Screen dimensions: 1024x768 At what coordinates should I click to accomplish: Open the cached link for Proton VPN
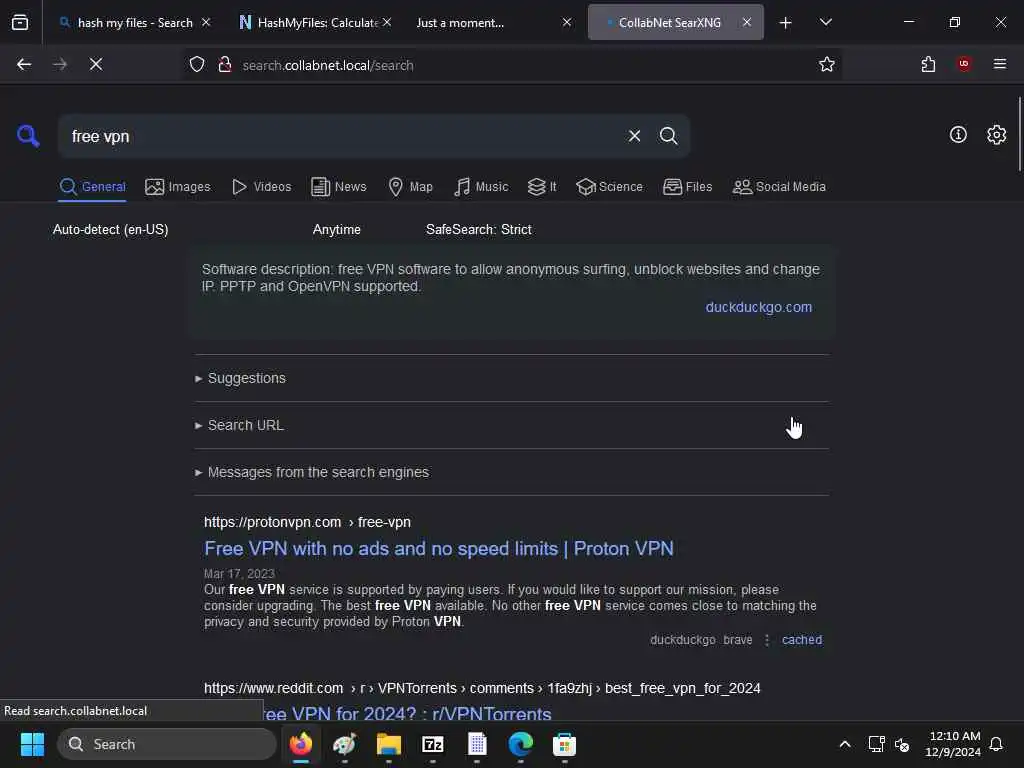tap(801, 640)
